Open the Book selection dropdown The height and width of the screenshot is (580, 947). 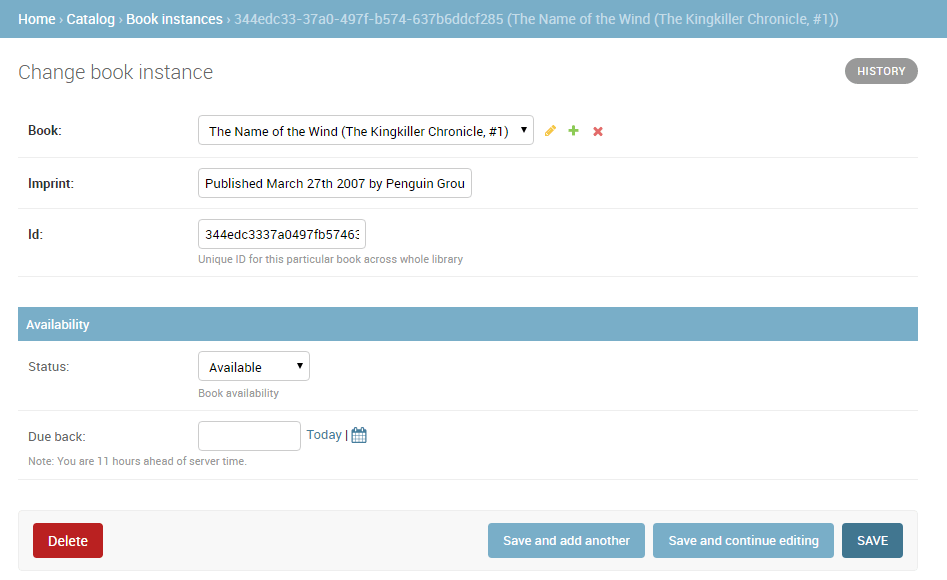pyautogui.click(x=365, y=130)
